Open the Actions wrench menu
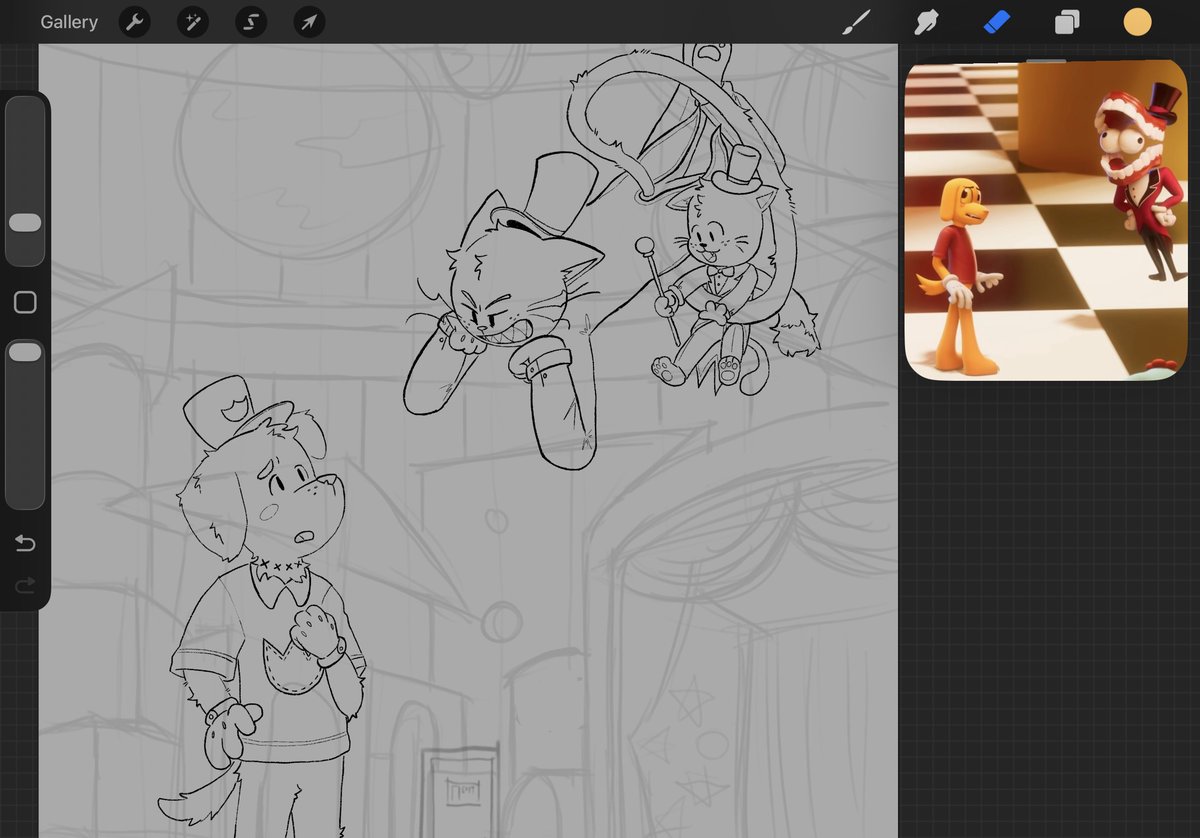Viewport: 1200px width, 838px height. pyautogui.click(x=134, y=22)
